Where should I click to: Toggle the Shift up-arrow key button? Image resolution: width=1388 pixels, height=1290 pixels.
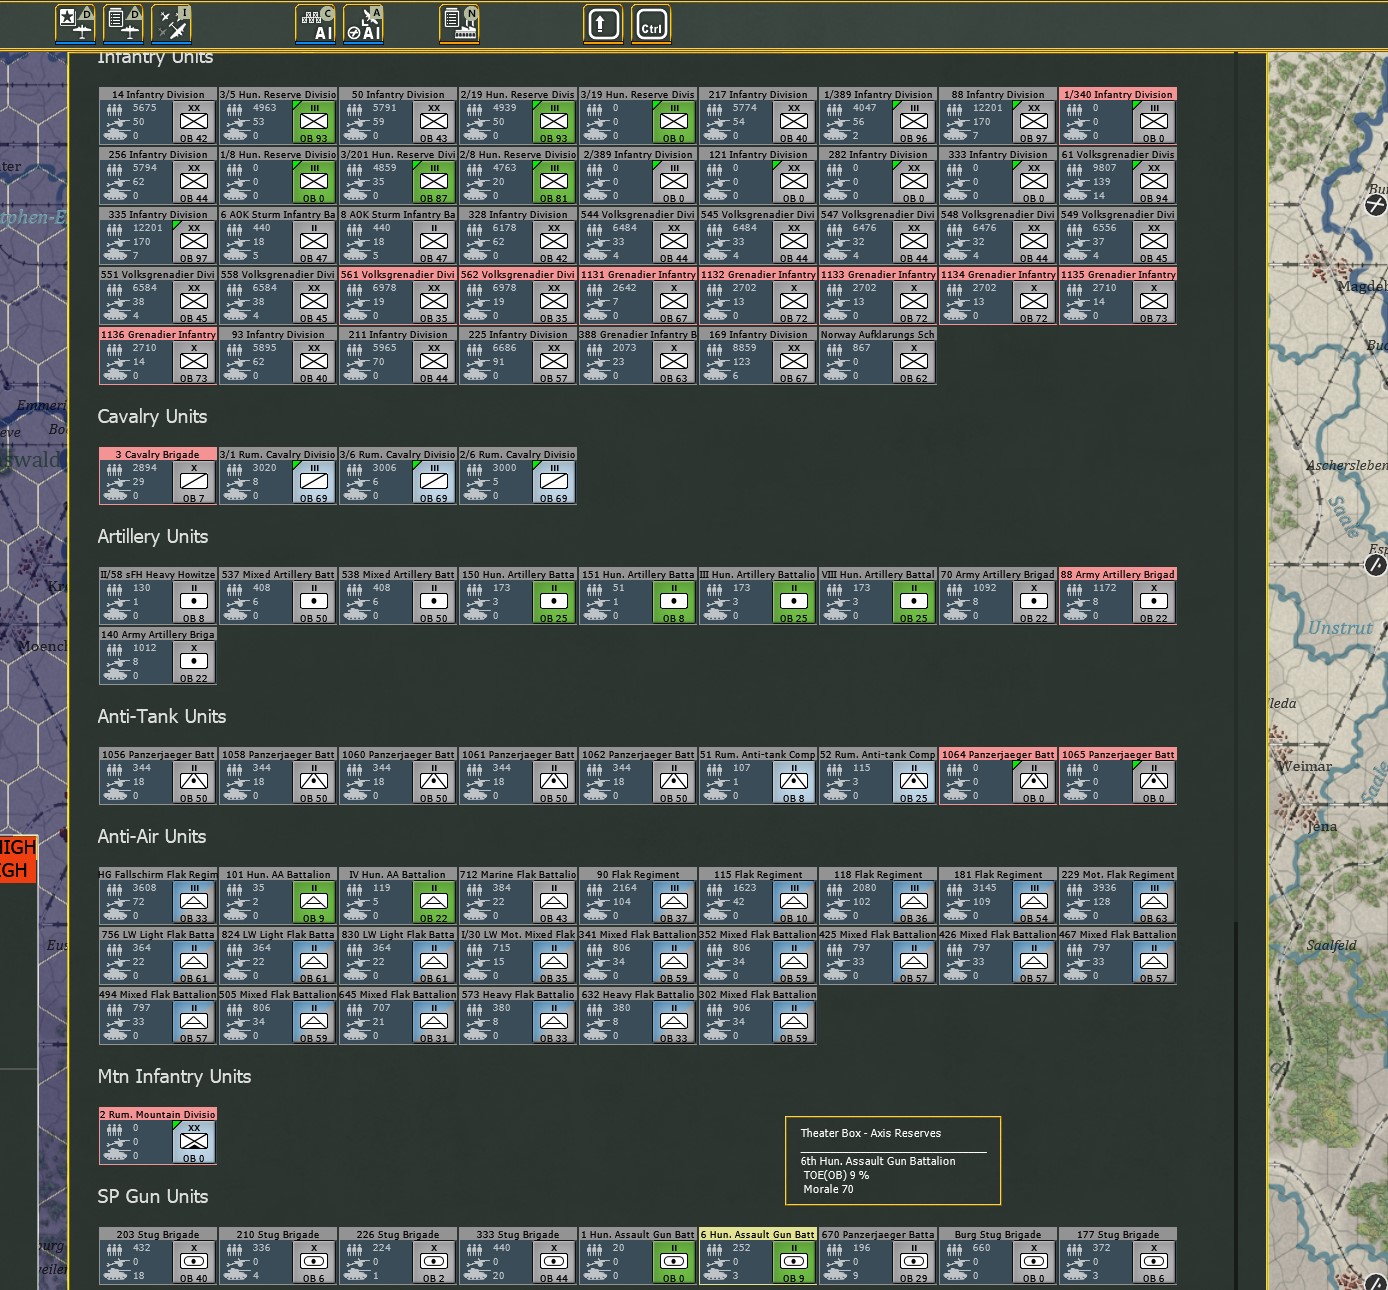pos(603,24)
